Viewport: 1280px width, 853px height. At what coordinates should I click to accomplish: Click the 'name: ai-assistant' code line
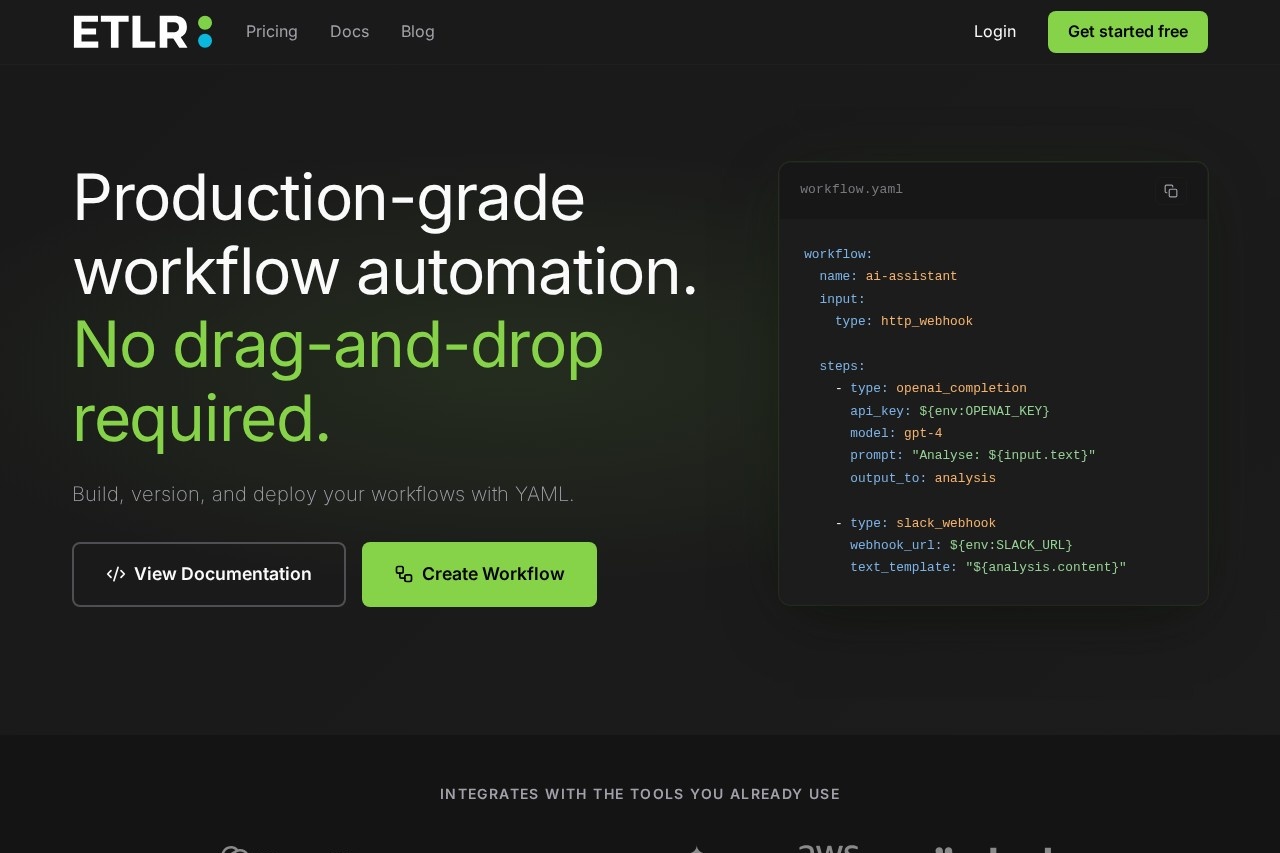click(x=888, y=276)
